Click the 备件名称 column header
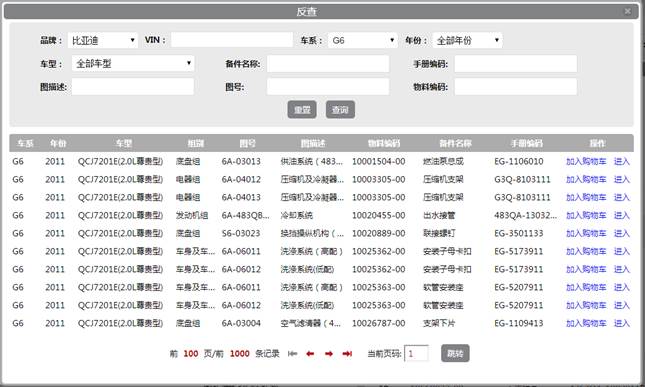Viewport: 645px width, 387px height. (x=455, y=143)
